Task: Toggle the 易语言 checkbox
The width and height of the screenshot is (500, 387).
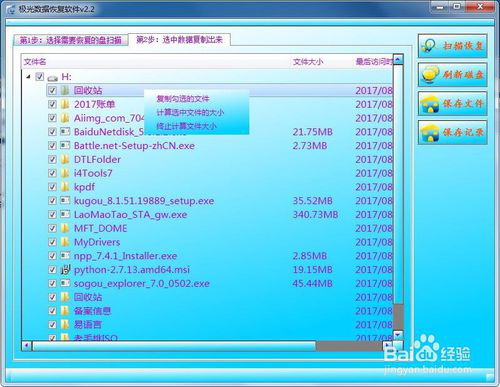Action: pos(52,324)
